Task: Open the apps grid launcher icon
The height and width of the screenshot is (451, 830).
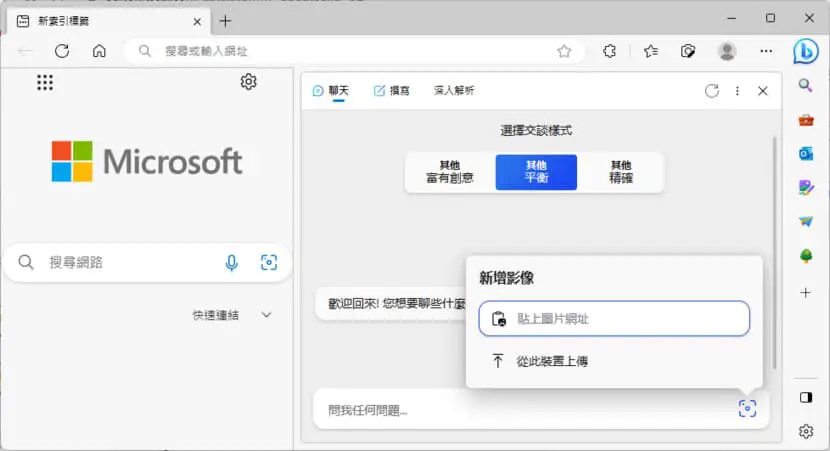Action: [x=45, y=83]
